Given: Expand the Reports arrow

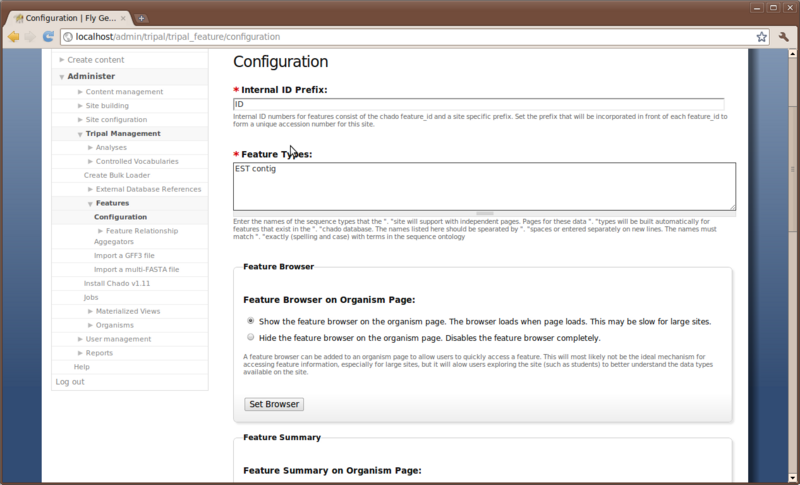Looking at the screenshot, I should coord(80,353).
